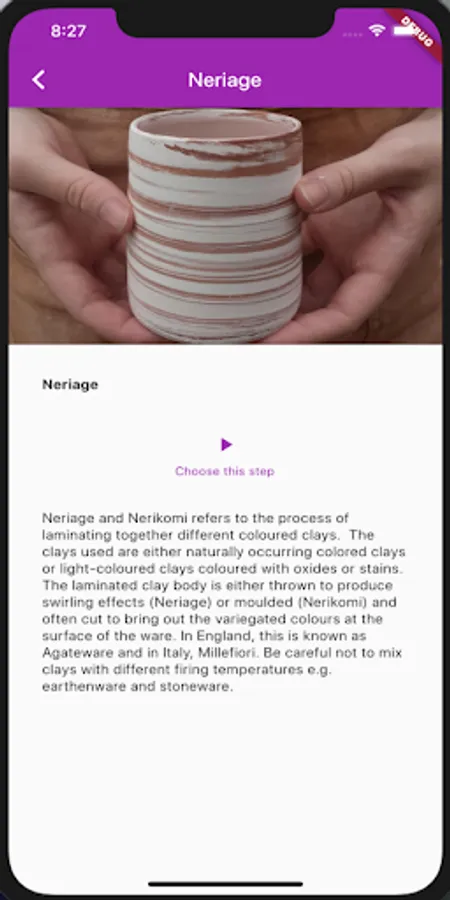Tap the Neriage title in the app bar
This screenshot has width=450, height=900.
click(225, 80)
